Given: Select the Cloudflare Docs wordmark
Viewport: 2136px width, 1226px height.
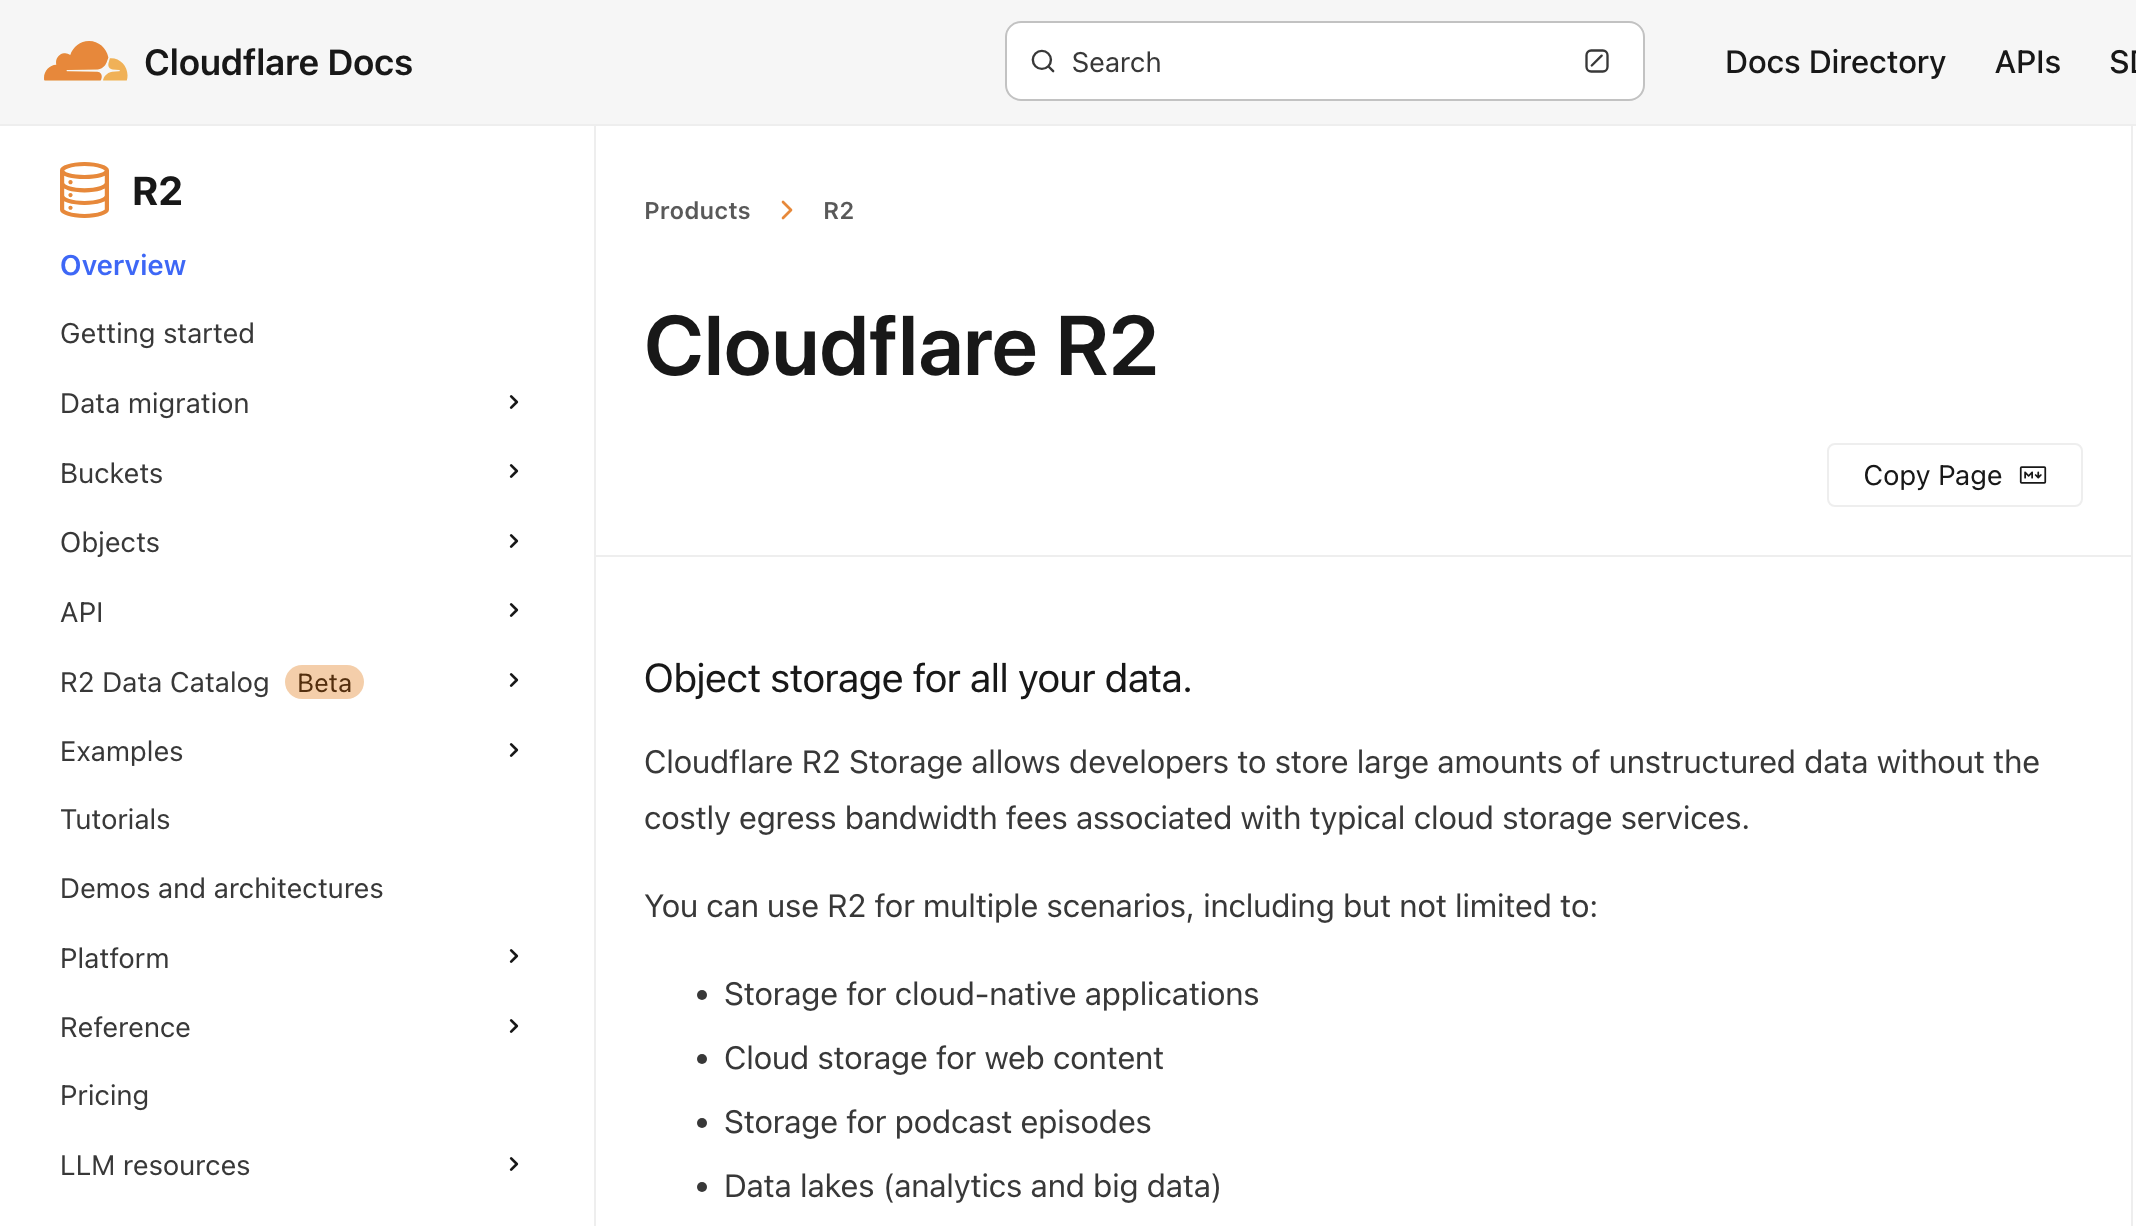Looking at the screenshot, I should (x=279, y=61).
